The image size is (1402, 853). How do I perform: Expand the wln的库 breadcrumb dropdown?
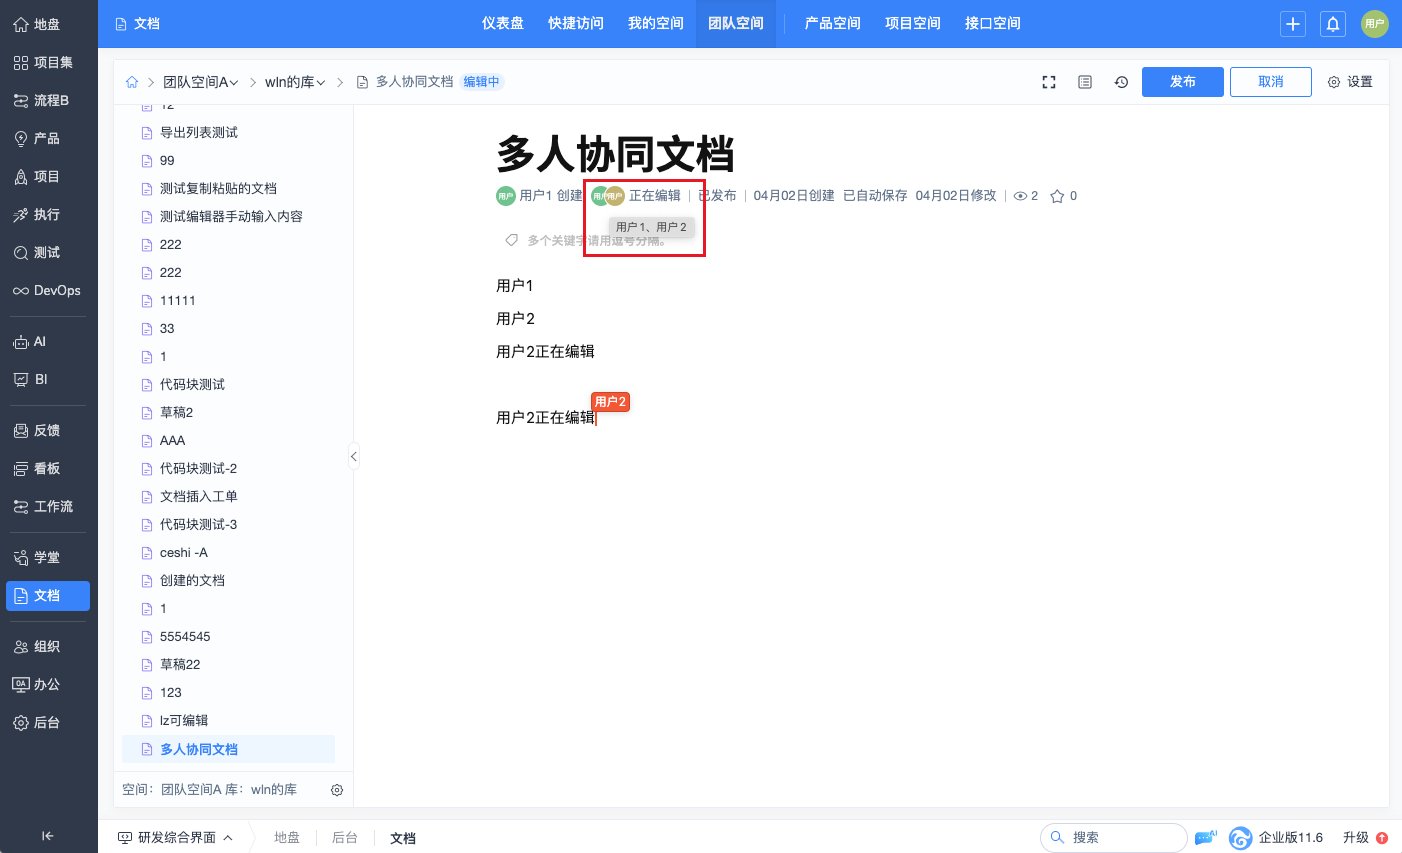[x=295, y=82]
